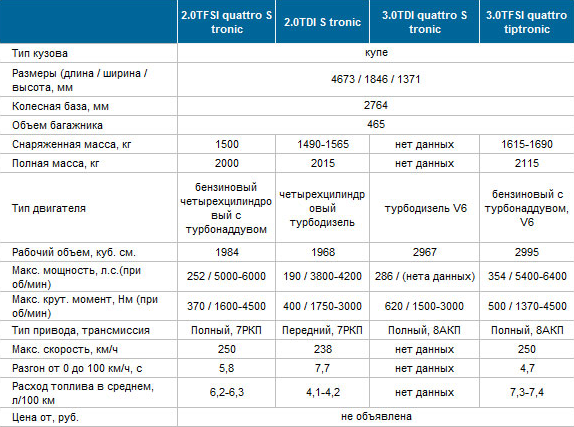This screenshot has height=427, width=574.
Task: Click the Тип кузова row label
Action: coord(40,53)
